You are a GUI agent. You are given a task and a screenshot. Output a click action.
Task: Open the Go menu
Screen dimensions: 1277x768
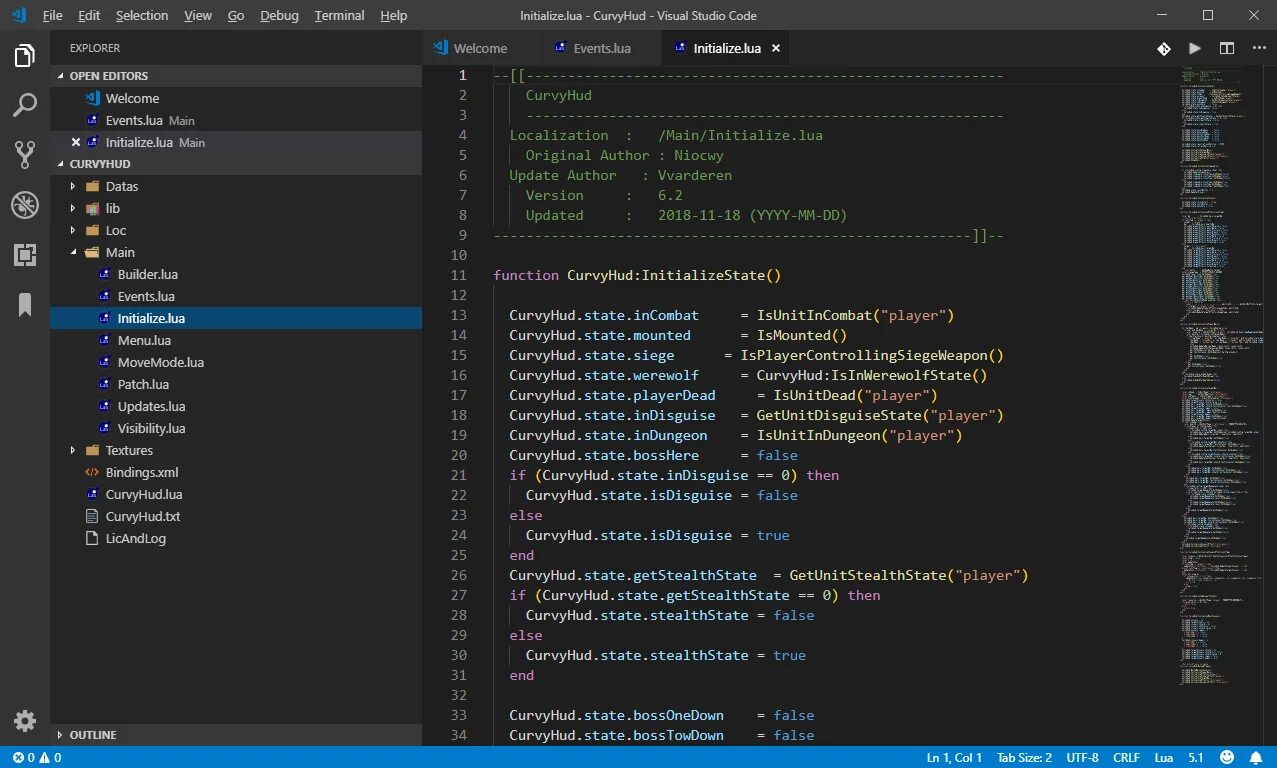coord(236,16)
